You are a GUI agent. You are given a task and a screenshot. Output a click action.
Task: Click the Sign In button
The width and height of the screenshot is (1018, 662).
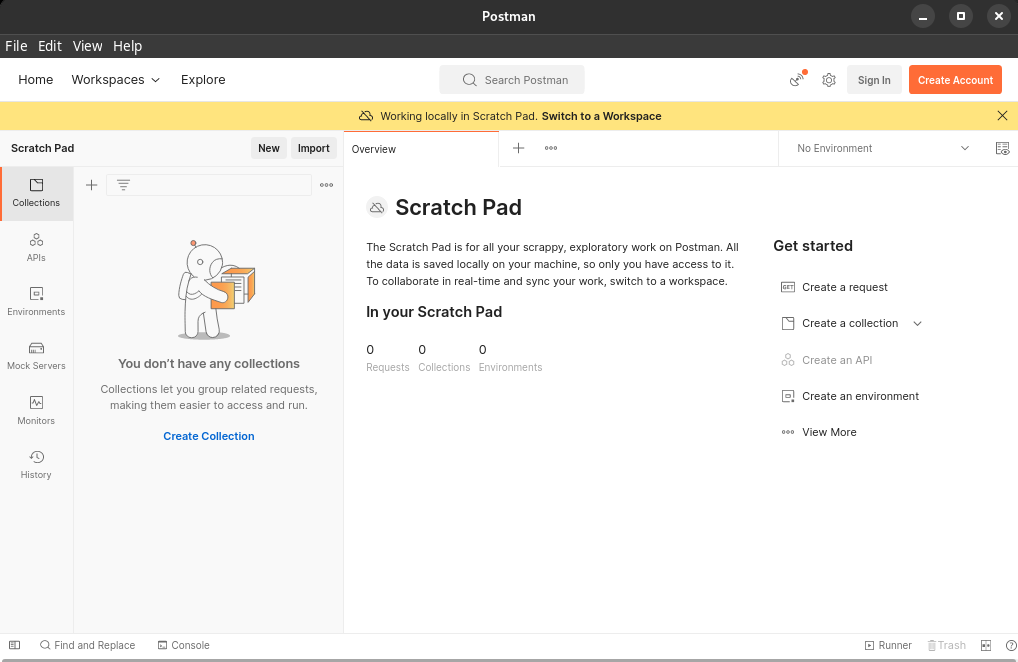(874, 80)
